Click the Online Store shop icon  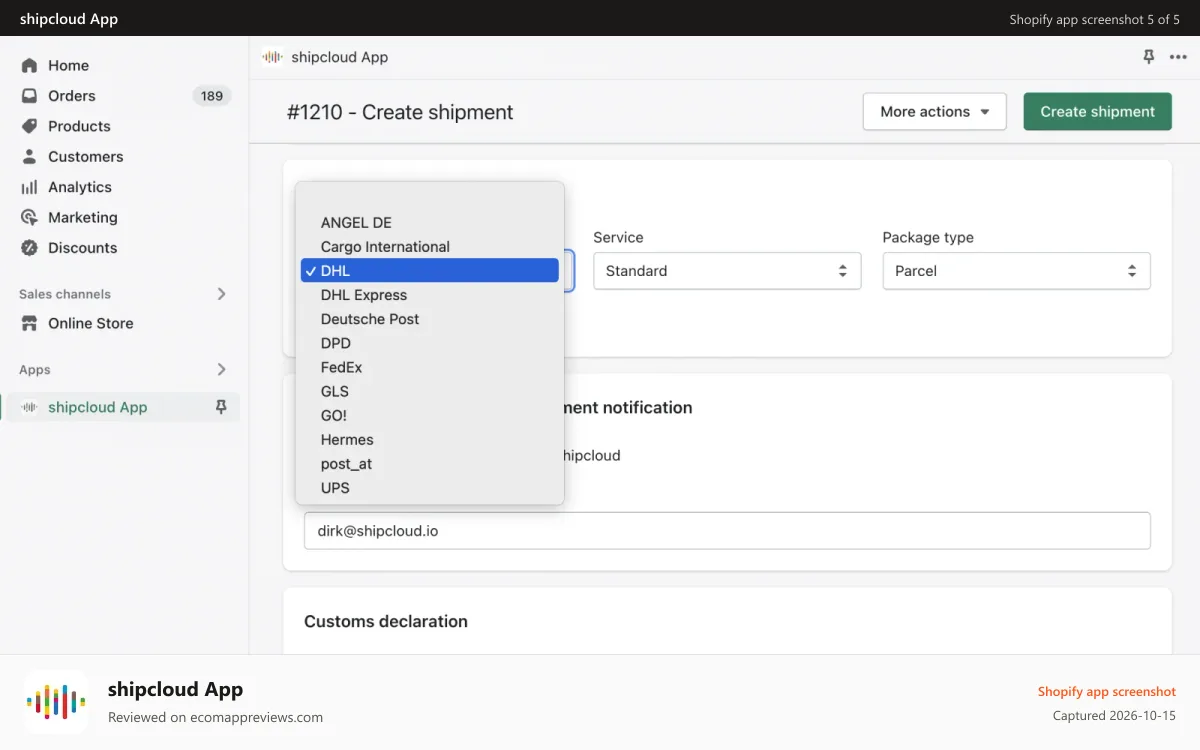[x=29, y=323]
